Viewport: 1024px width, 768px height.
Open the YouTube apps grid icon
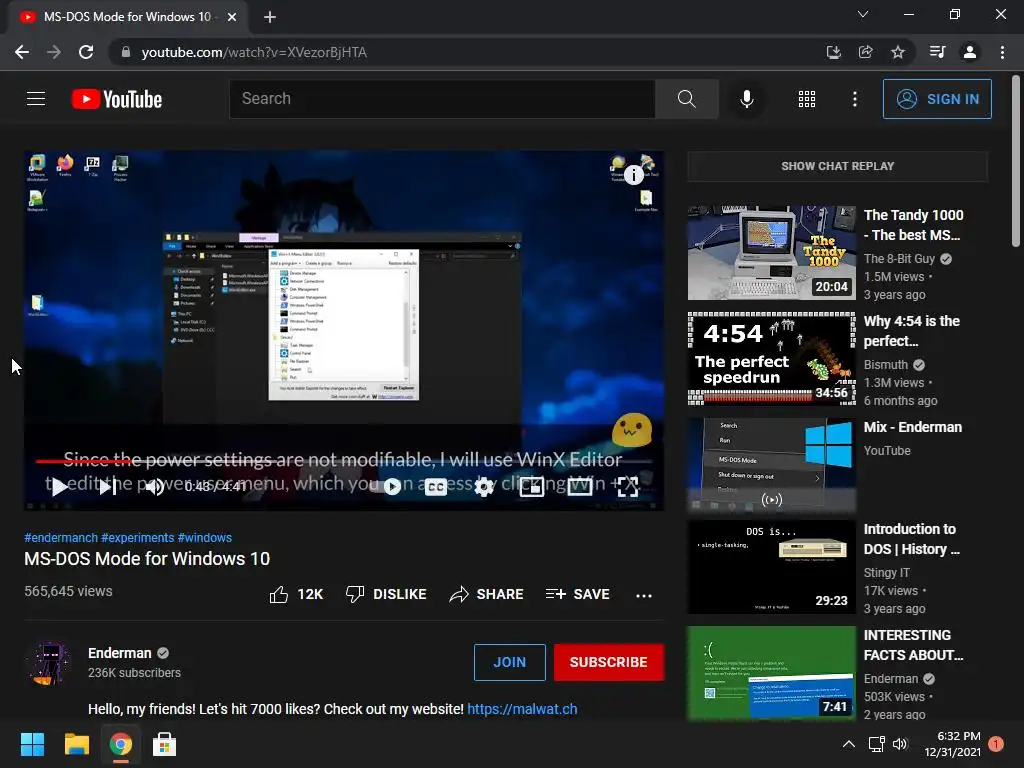pyautogui.click(x=807, y=99)
